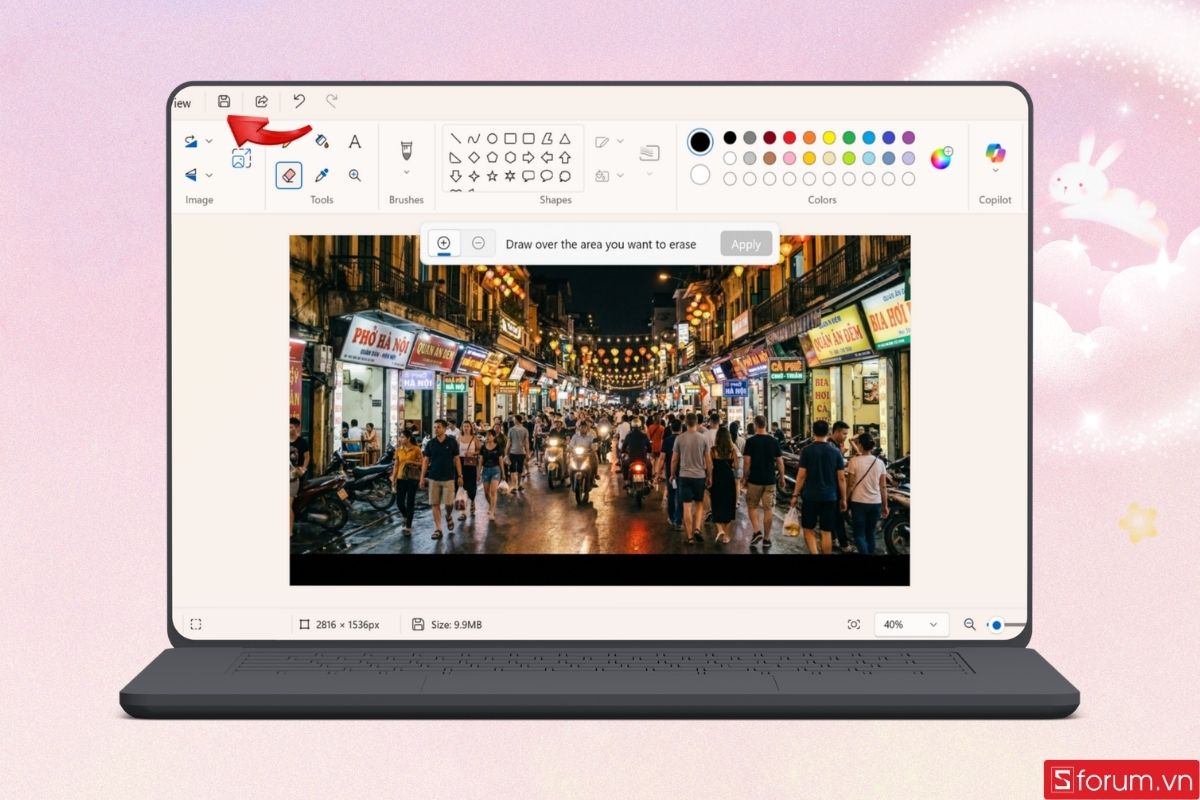
Task: Expand the Flip options dropdown
Action: pyautogui.click(x=209, y=175)
